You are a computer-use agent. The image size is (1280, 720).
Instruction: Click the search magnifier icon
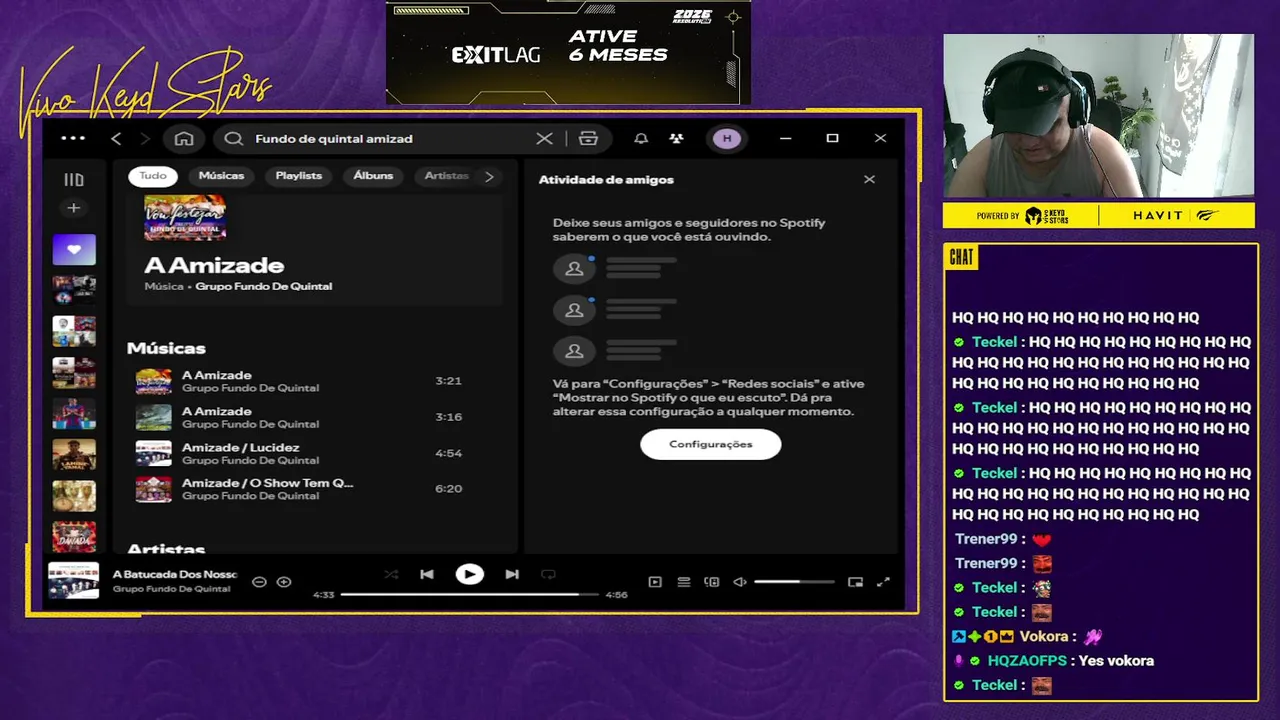coord(233,138)
